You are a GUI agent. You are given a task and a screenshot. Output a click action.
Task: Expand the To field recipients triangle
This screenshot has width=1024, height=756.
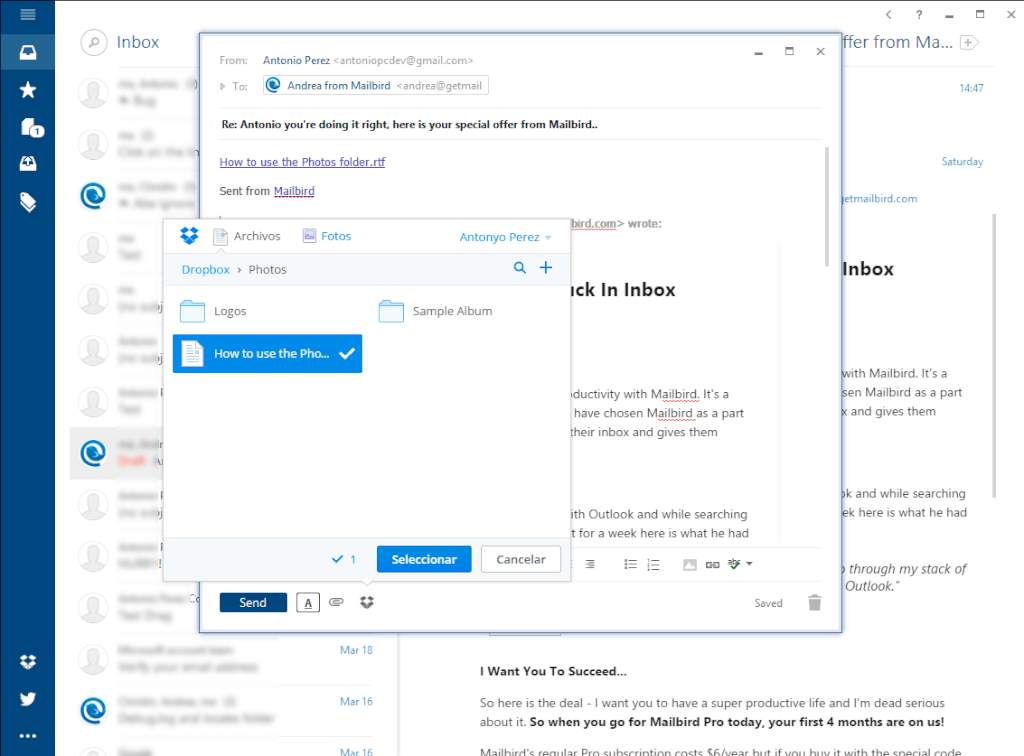223,86
